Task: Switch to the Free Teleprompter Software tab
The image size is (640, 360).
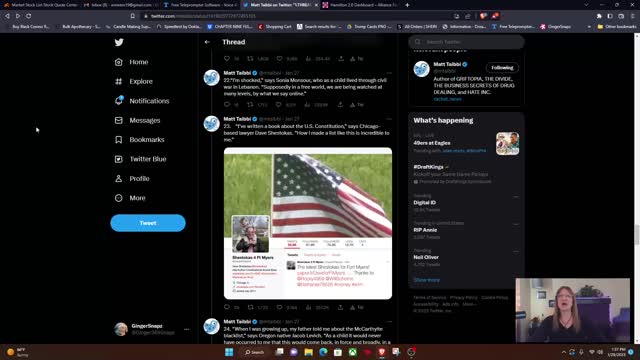Action: [x=199, y=5]
